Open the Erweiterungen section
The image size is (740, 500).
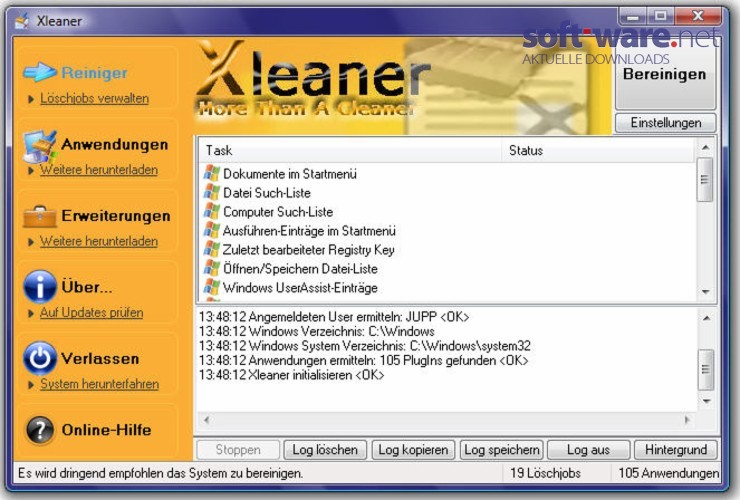[x=116, y=216]
